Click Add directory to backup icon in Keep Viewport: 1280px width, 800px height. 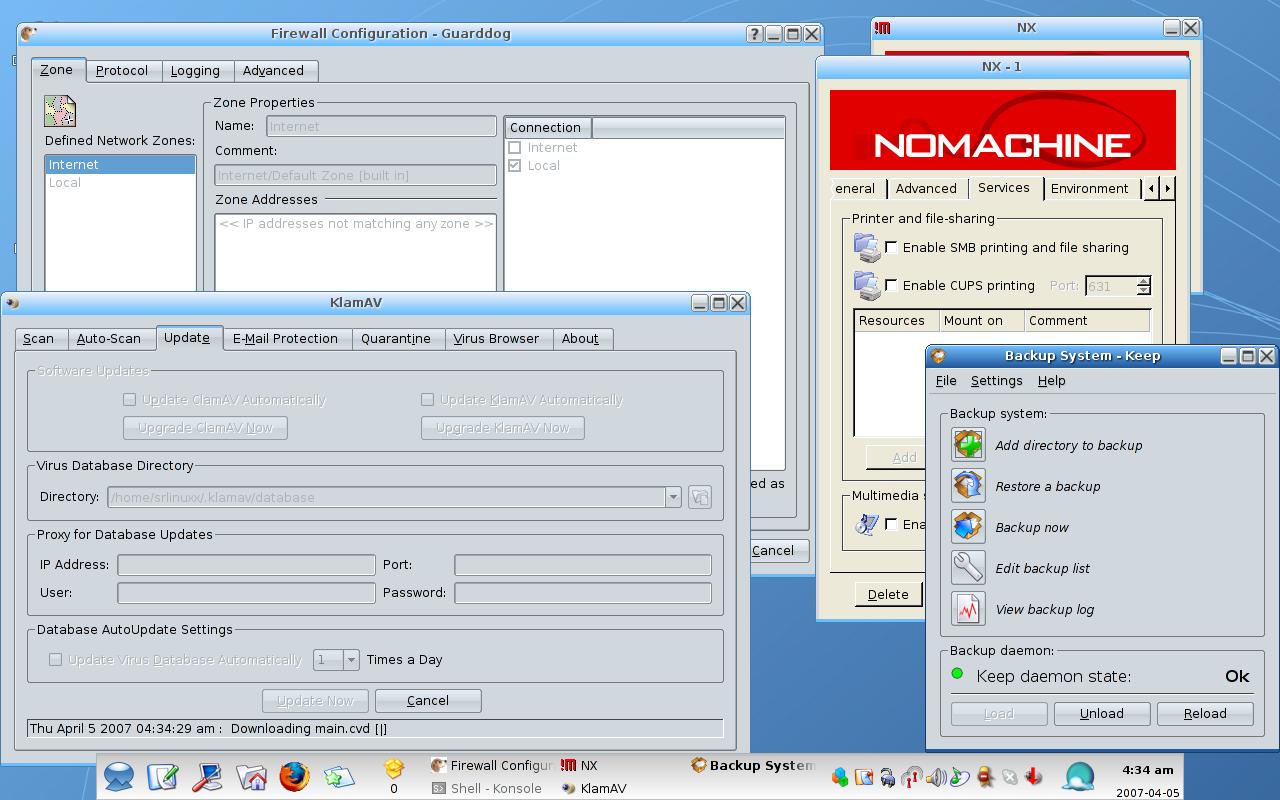point(968,445)
